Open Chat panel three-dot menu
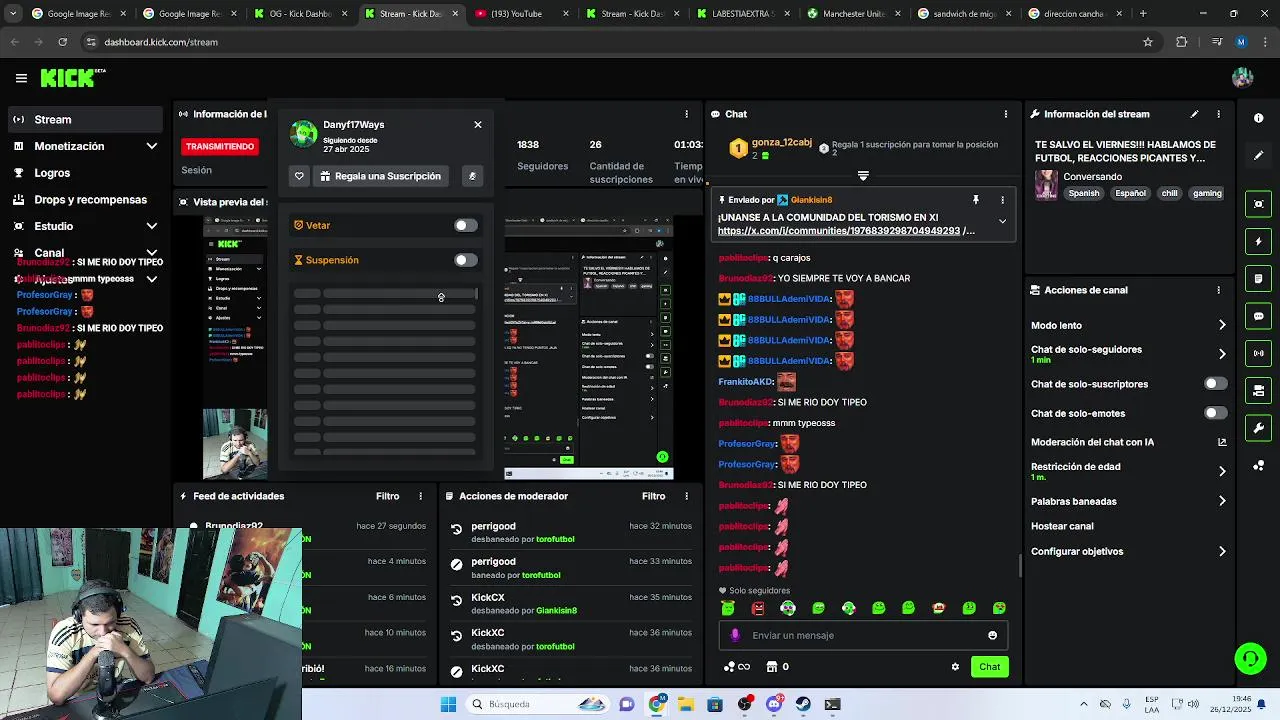This screenshot has height=720, width=1280. click(x=1005, y=114)
